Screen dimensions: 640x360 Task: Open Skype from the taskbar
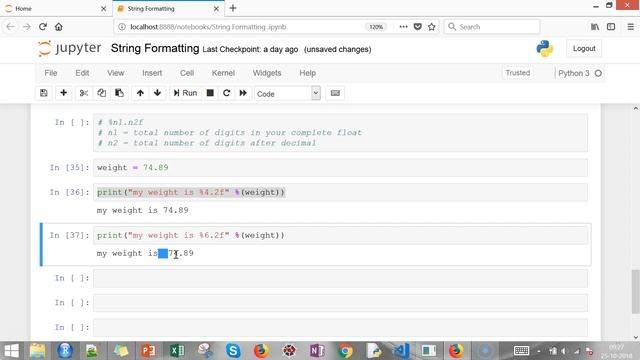tap(233, 351)
